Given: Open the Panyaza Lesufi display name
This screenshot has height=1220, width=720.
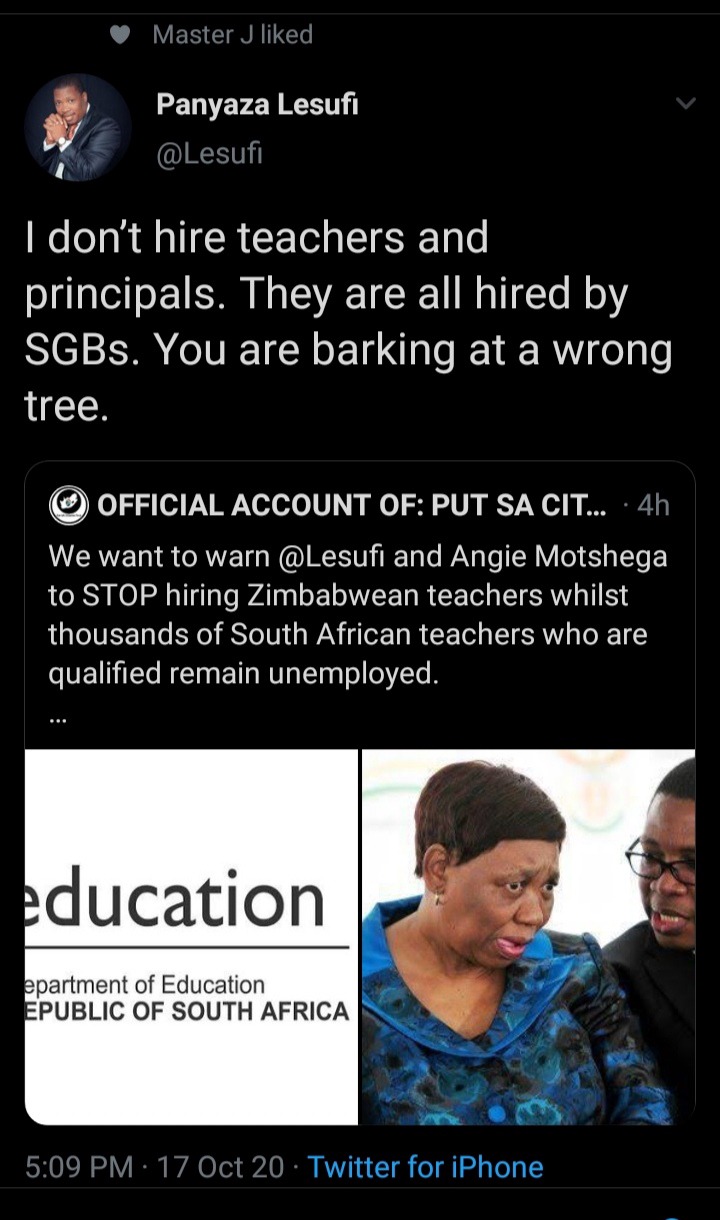Looking at the screenshot, I should (x=257, y=105).
